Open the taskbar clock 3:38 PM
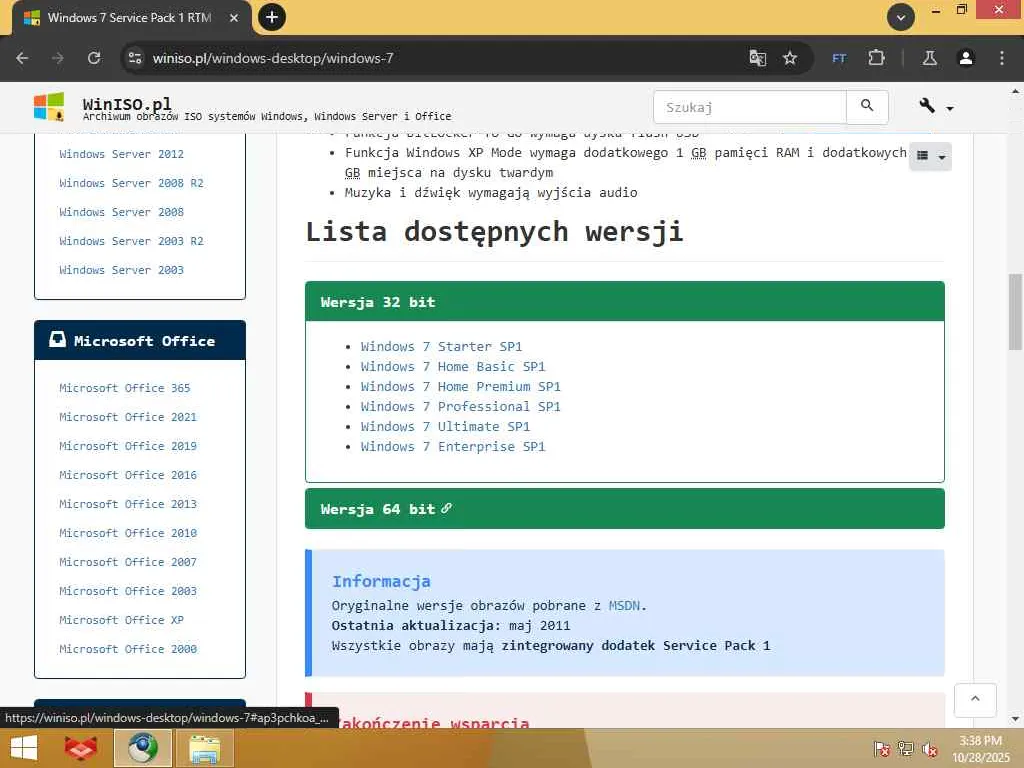Viewport: 1024px width, 768px height. click(x=981, y=748)
